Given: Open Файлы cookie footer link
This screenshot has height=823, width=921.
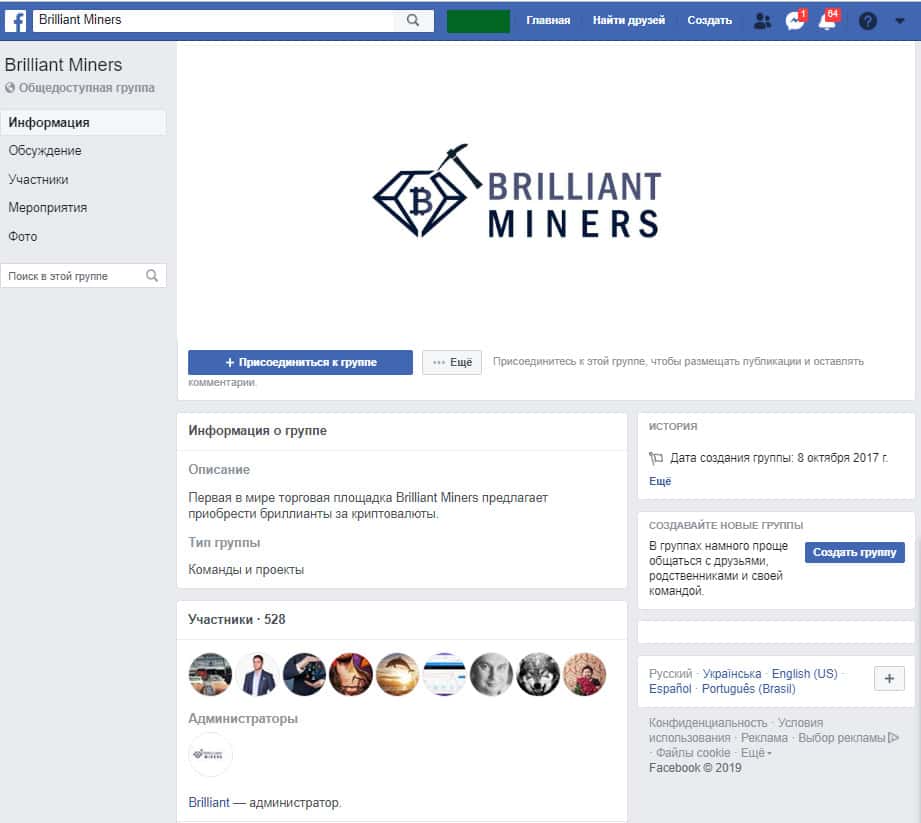Looking at the screenshot, I should pos(693,753).
